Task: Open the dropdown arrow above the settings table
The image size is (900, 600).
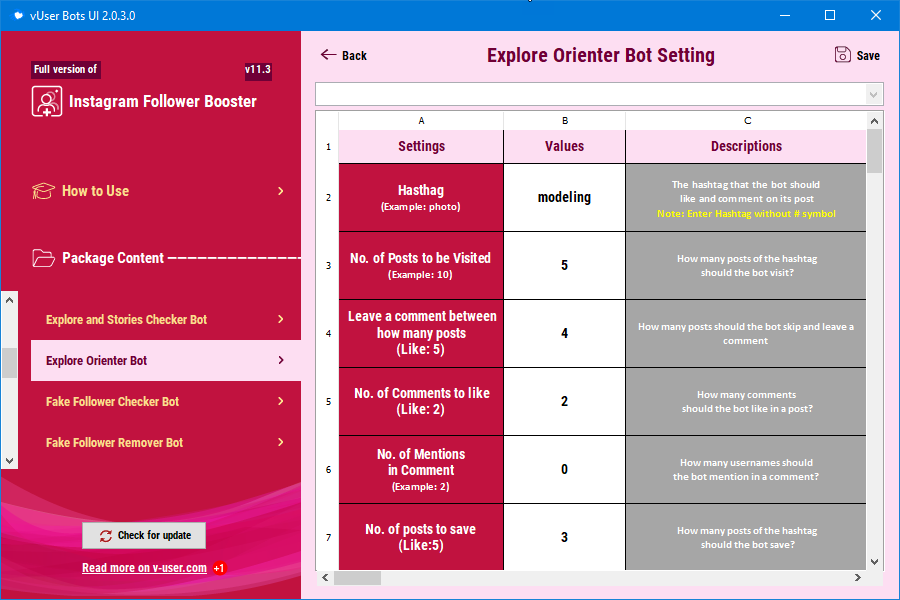Action: click(873, 94)
